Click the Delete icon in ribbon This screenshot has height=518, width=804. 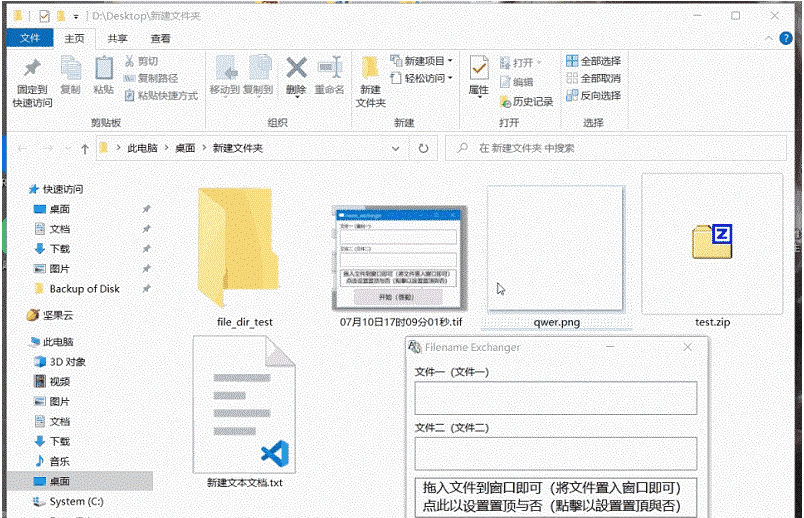coord(296,68)
